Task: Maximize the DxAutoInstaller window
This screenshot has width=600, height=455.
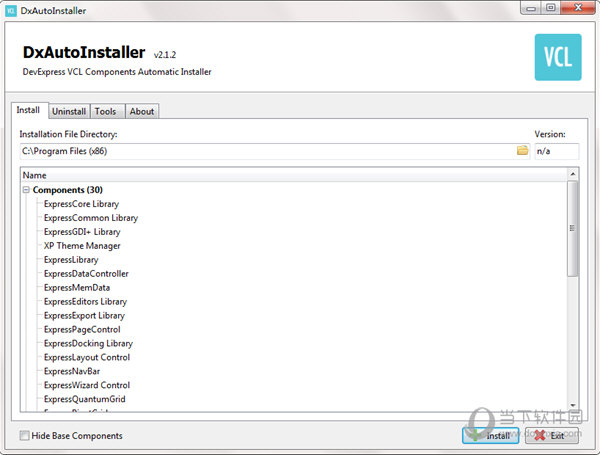Action: [x=551, y=8]
